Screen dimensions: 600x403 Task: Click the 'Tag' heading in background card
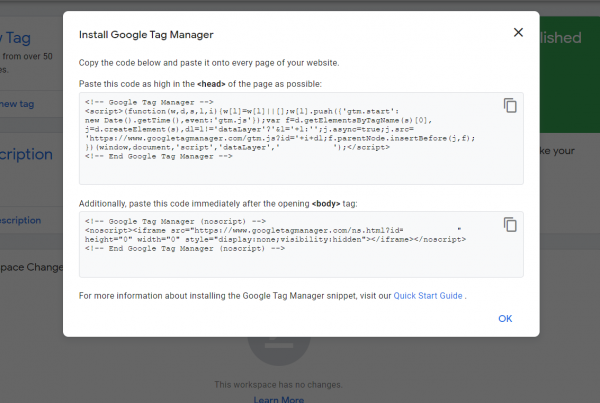17,38
